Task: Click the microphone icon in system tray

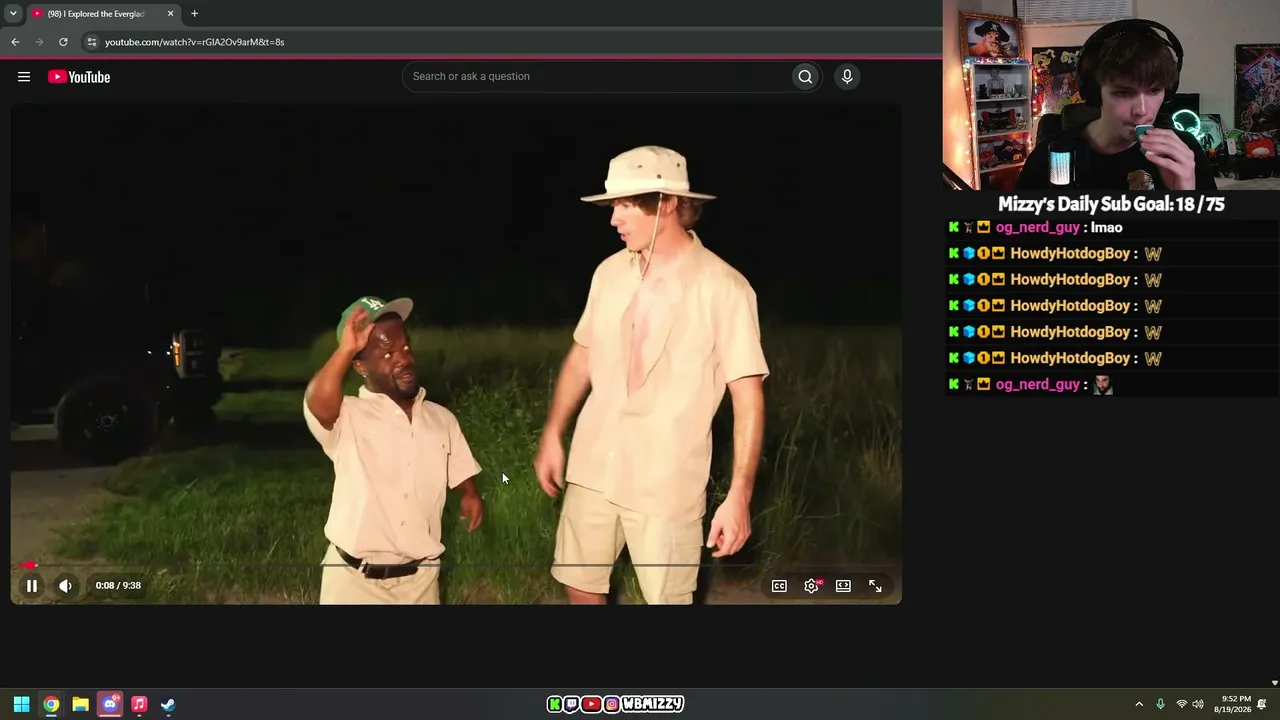Action: (x=1160, y=704)
